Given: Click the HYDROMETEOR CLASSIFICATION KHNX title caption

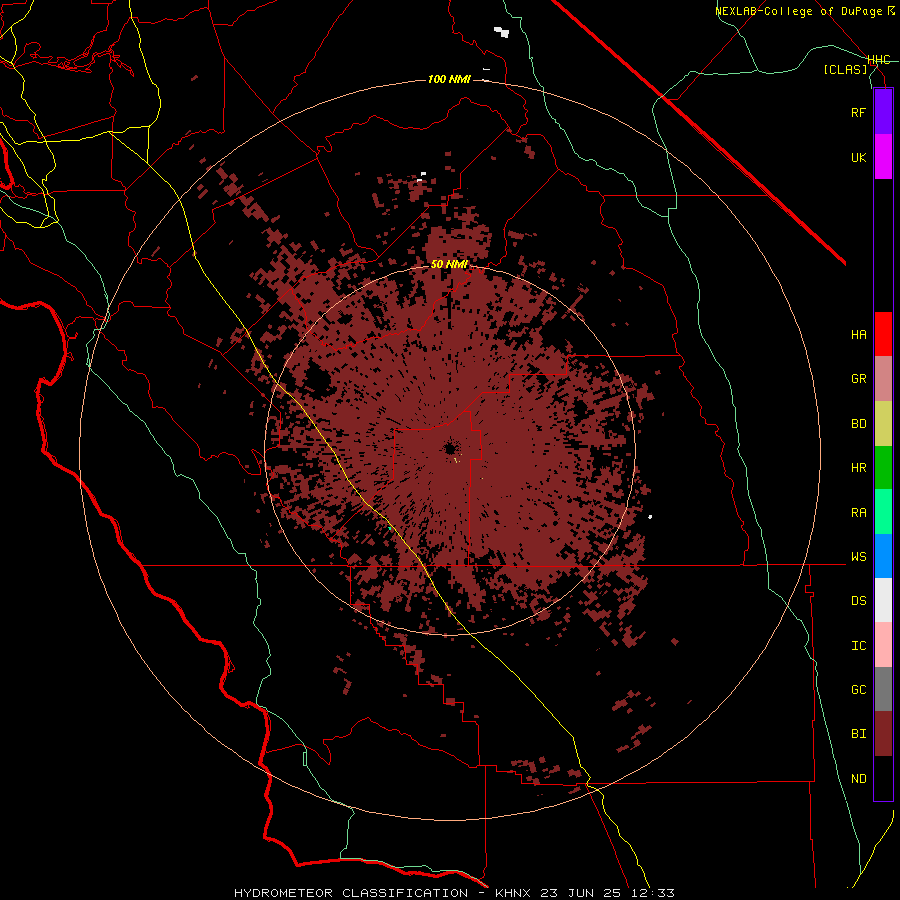Looking at the screenshot, I should (454, 893).
